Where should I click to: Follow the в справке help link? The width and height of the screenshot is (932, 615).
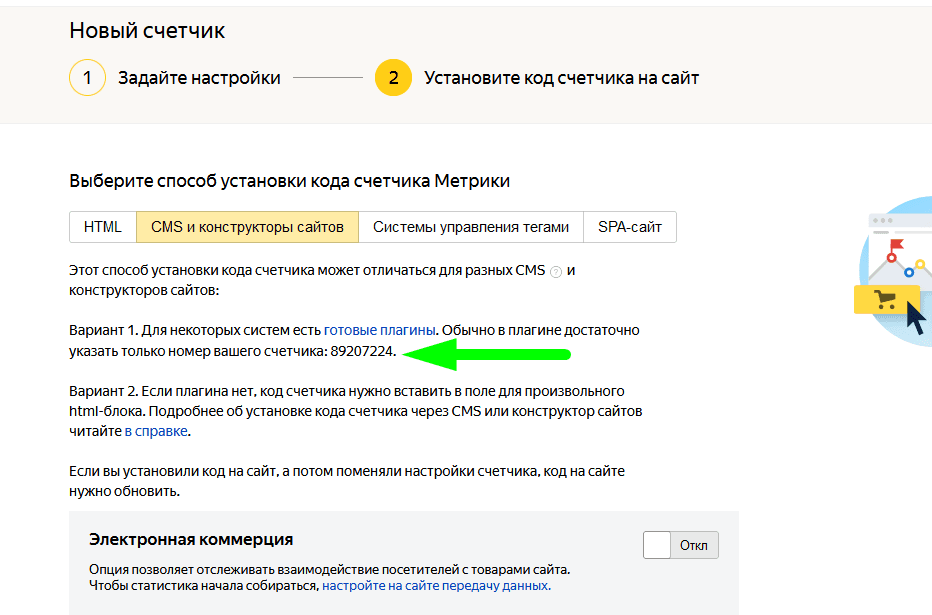pos(156,432)
